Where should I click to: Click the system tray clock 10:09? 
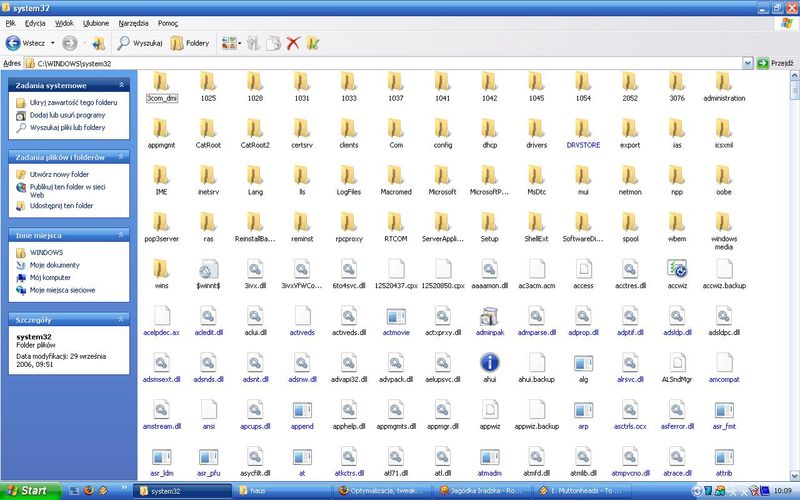coord(783,491)
